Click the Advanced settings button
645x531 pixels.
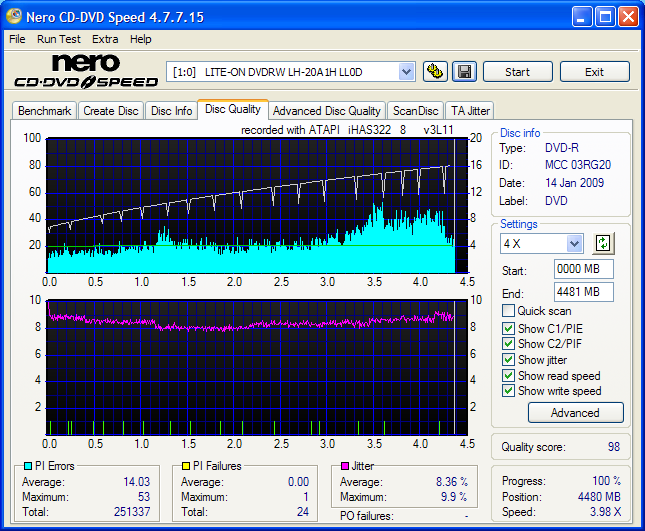click(574, 413)
